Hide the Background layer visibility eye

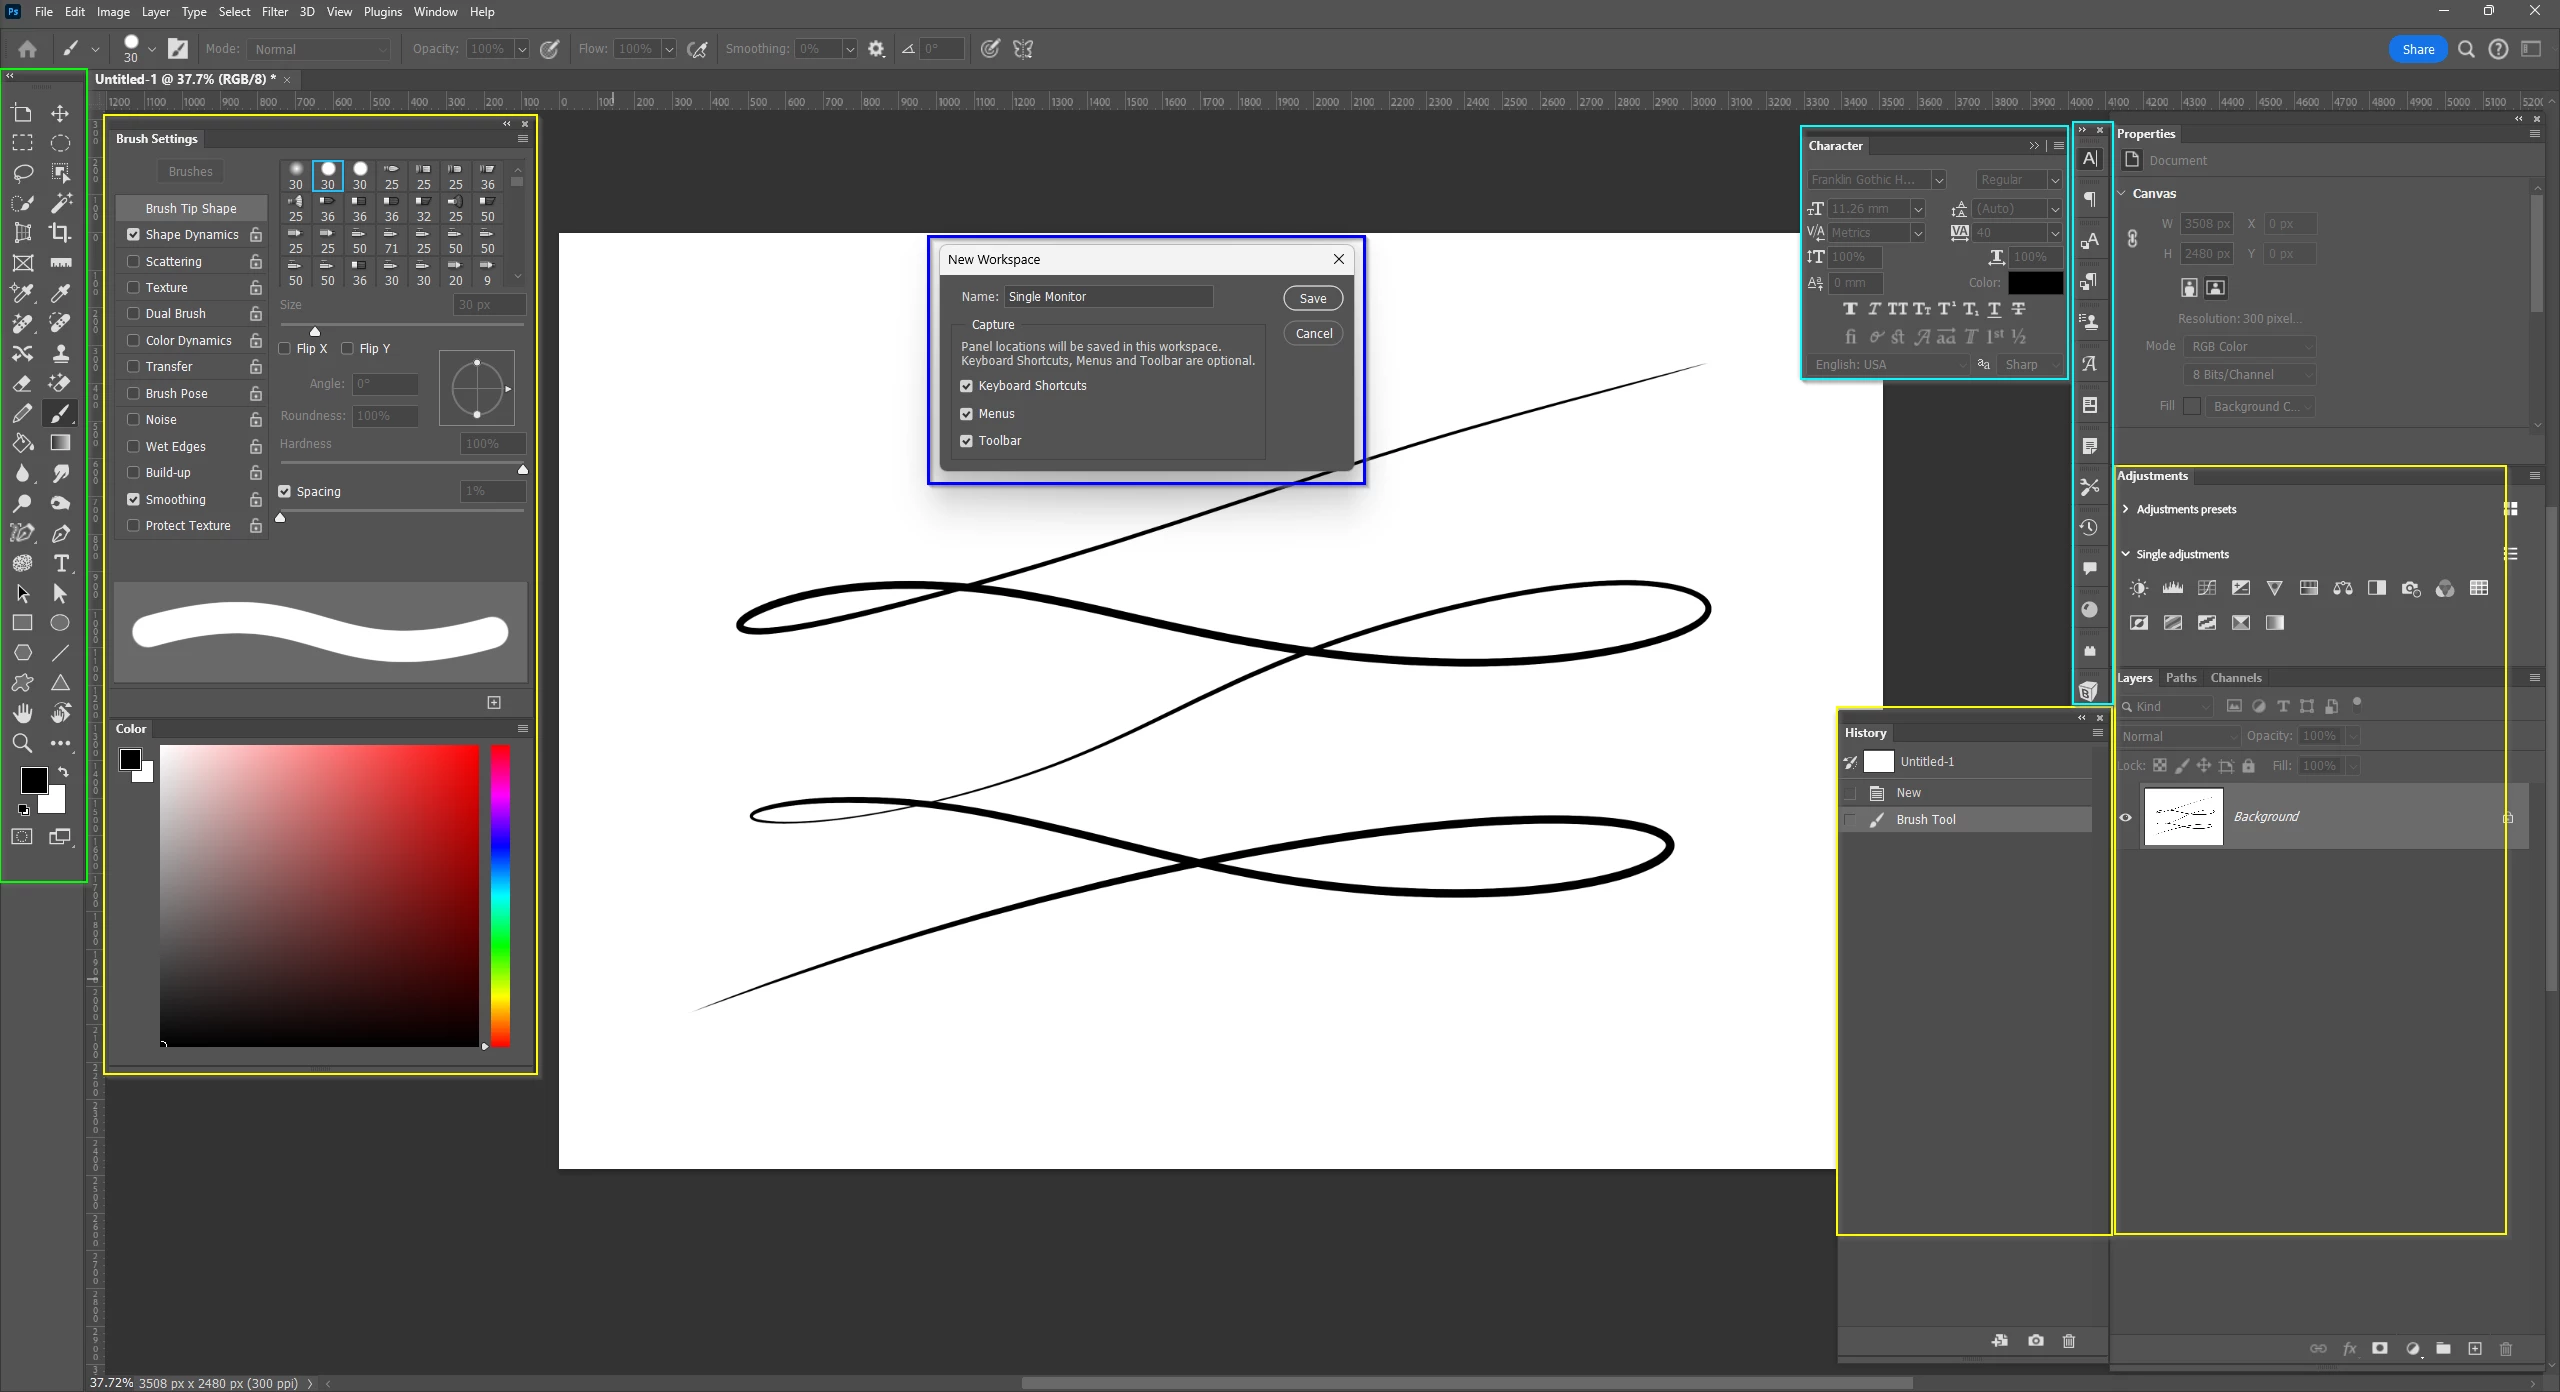click(2126, 817)
